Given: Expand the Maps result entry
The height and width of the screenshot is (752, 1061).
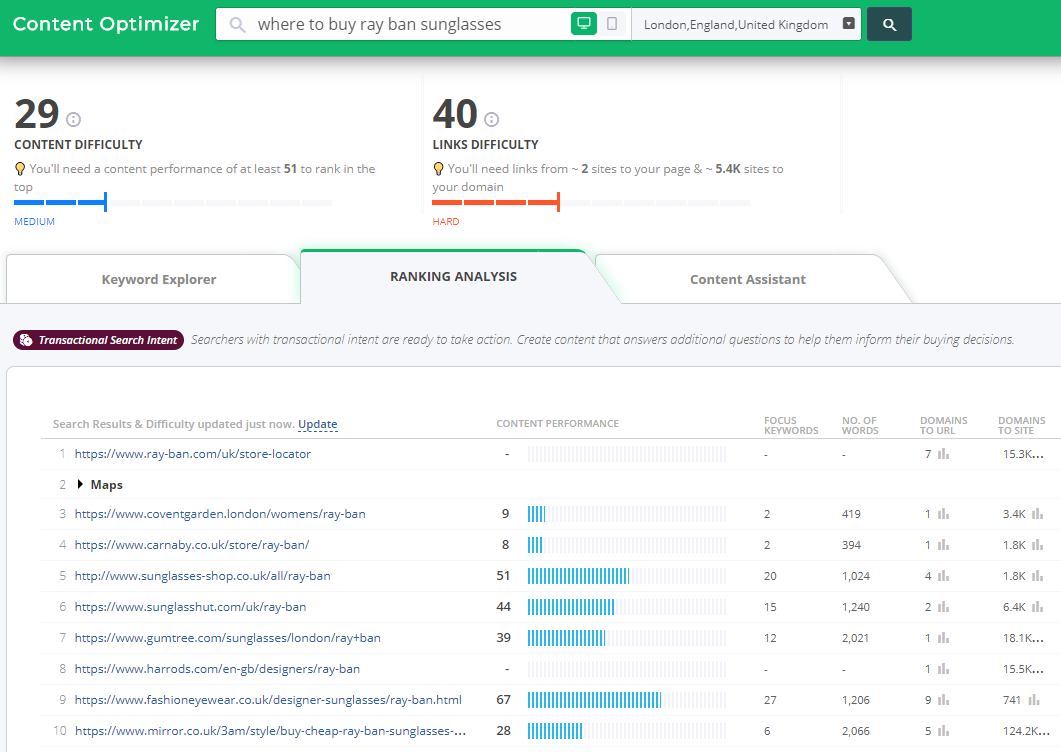Looking at the screenshot, I should pos(82,484).
